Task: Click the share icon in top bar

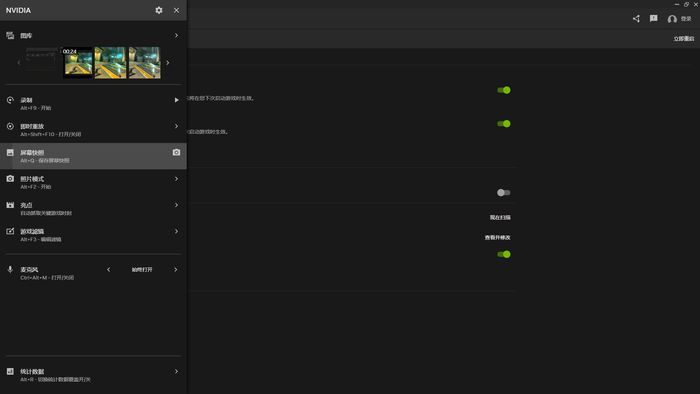Action: click(x=636, y=18)
